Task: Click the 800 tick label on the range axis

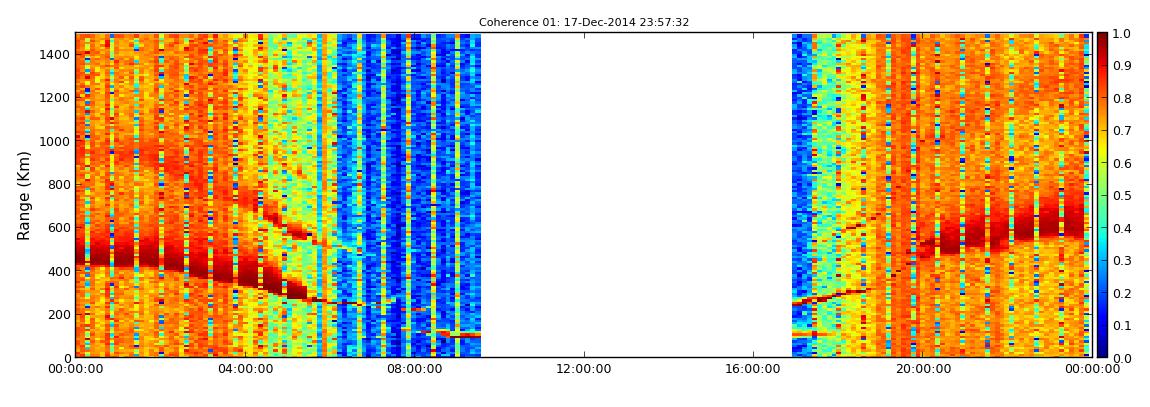Action: [x=59, y=184]
